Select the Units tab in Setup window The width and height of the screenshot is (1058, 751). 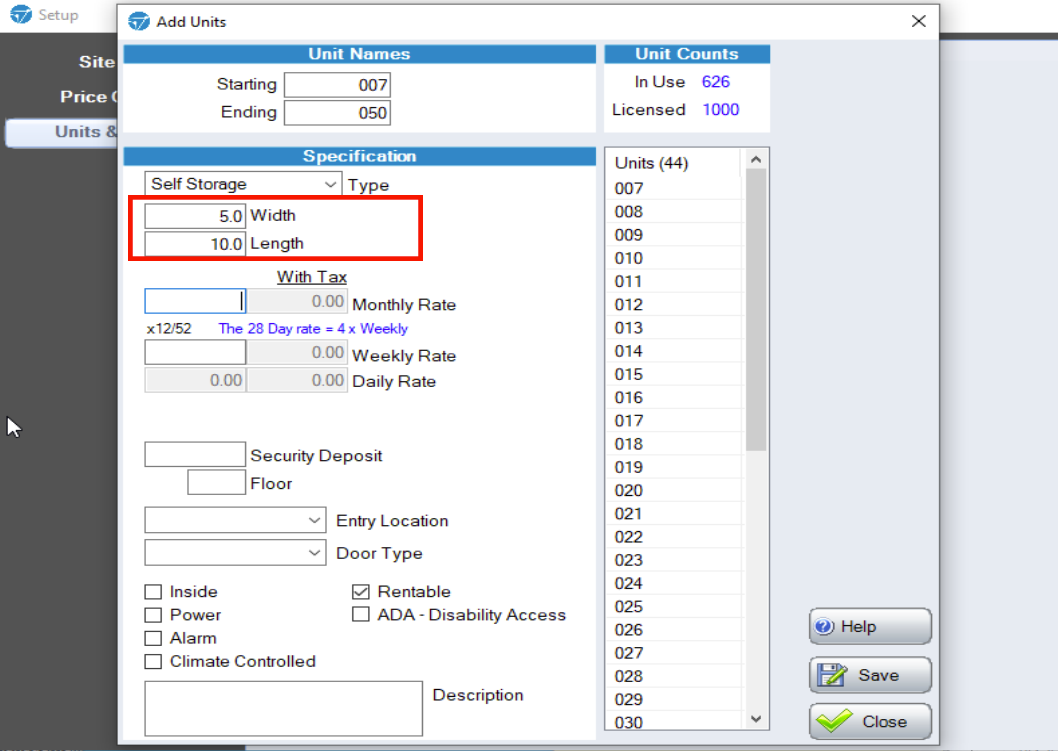point(61,132)
